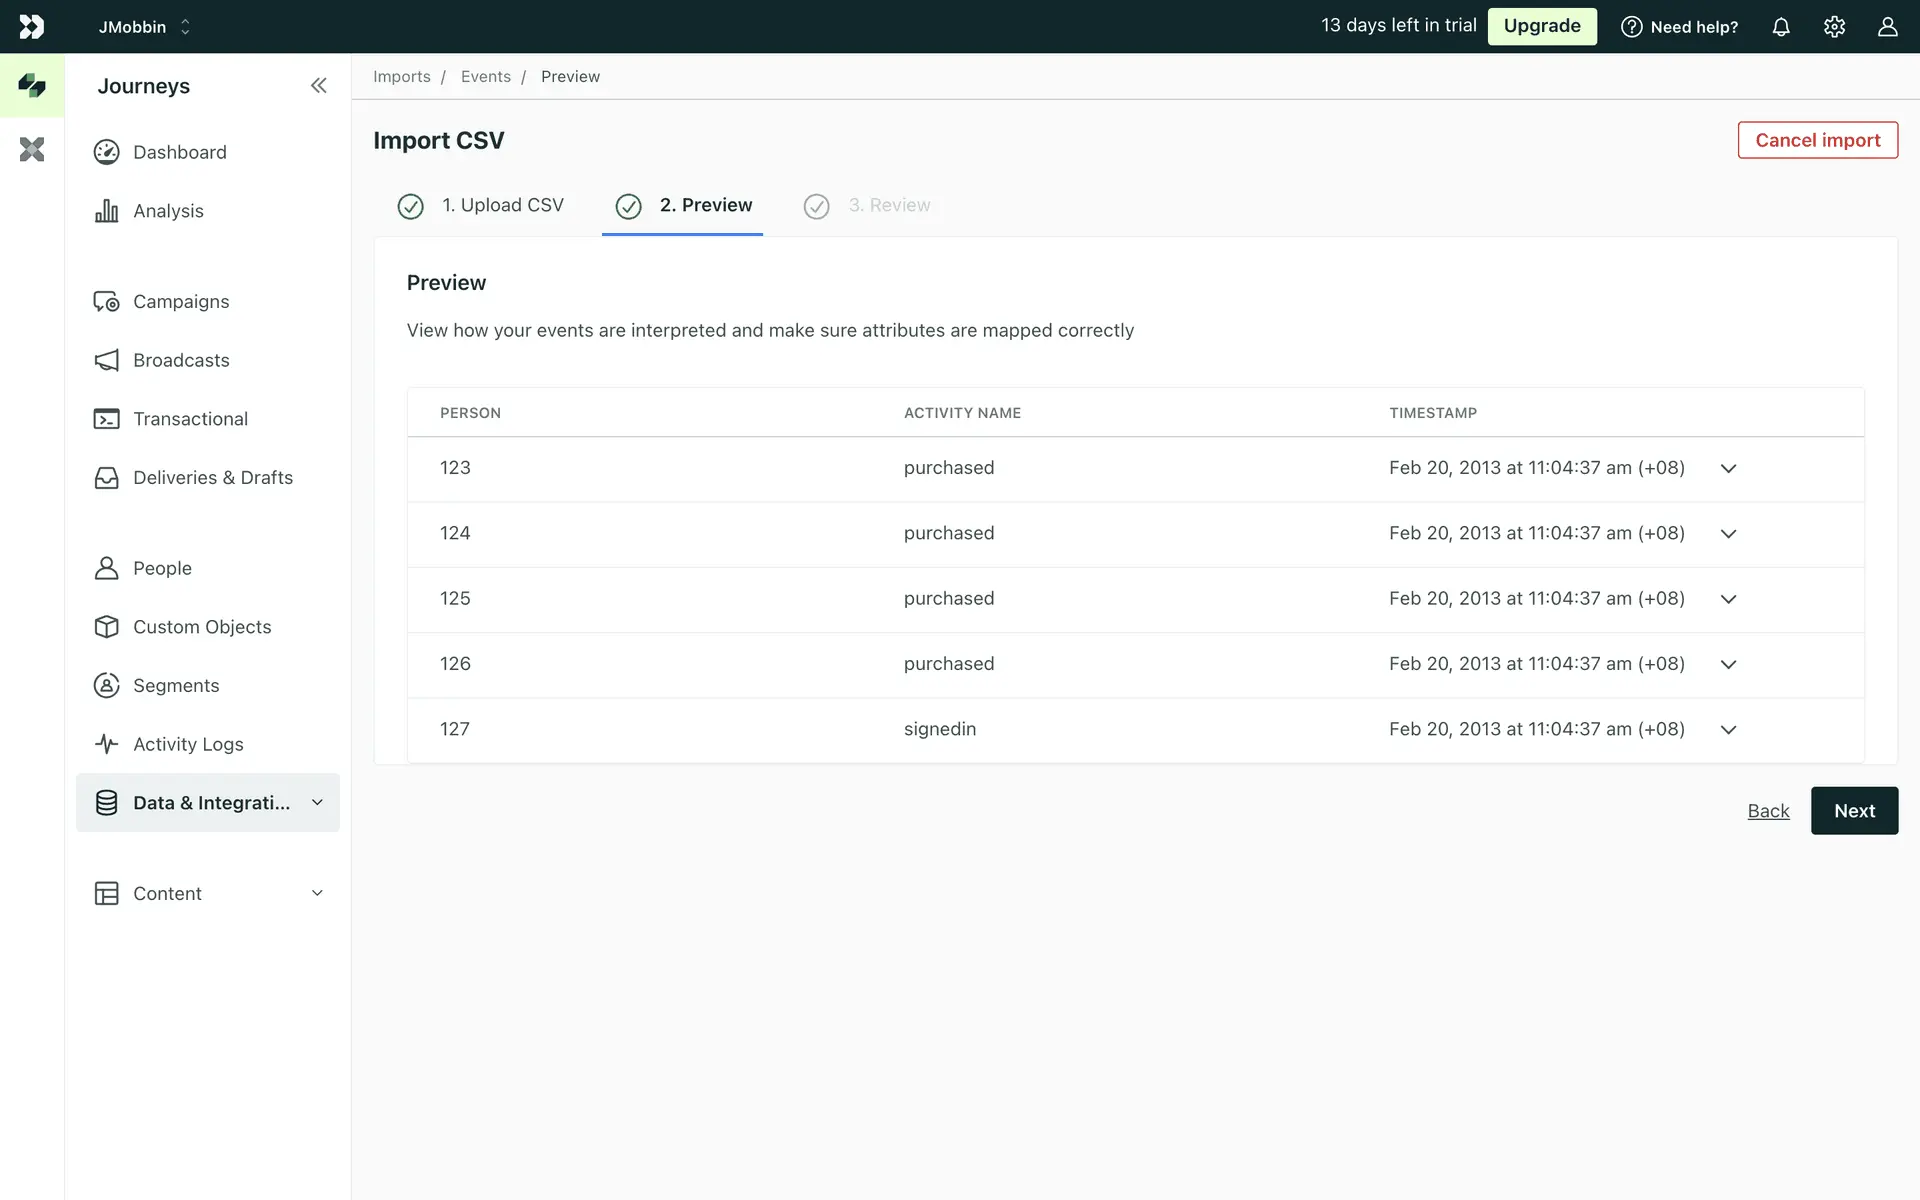Navigate to Imports breadcrumb

[402, 77]
